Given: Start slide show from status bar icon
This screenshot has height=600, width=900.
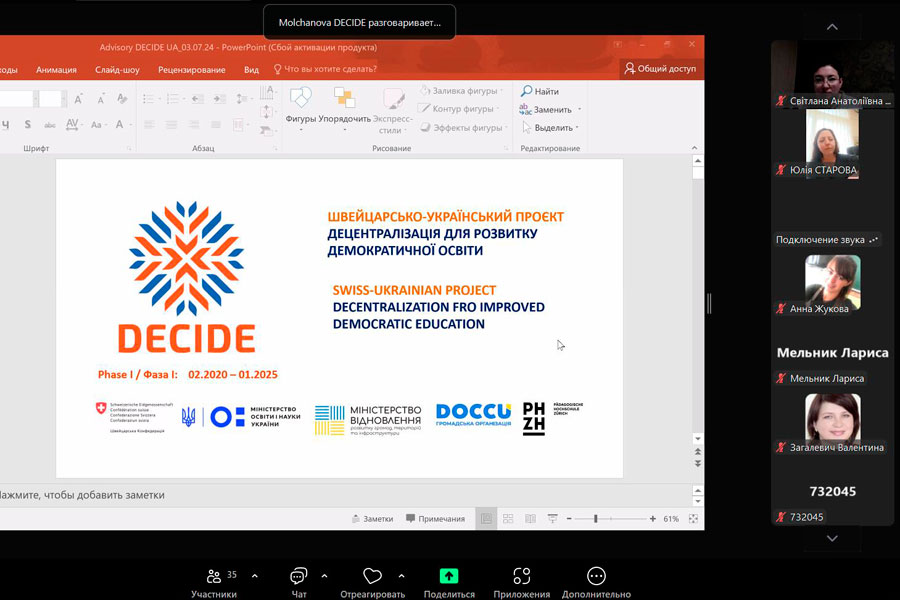Looking at the screenshot, I should (552, 518).
